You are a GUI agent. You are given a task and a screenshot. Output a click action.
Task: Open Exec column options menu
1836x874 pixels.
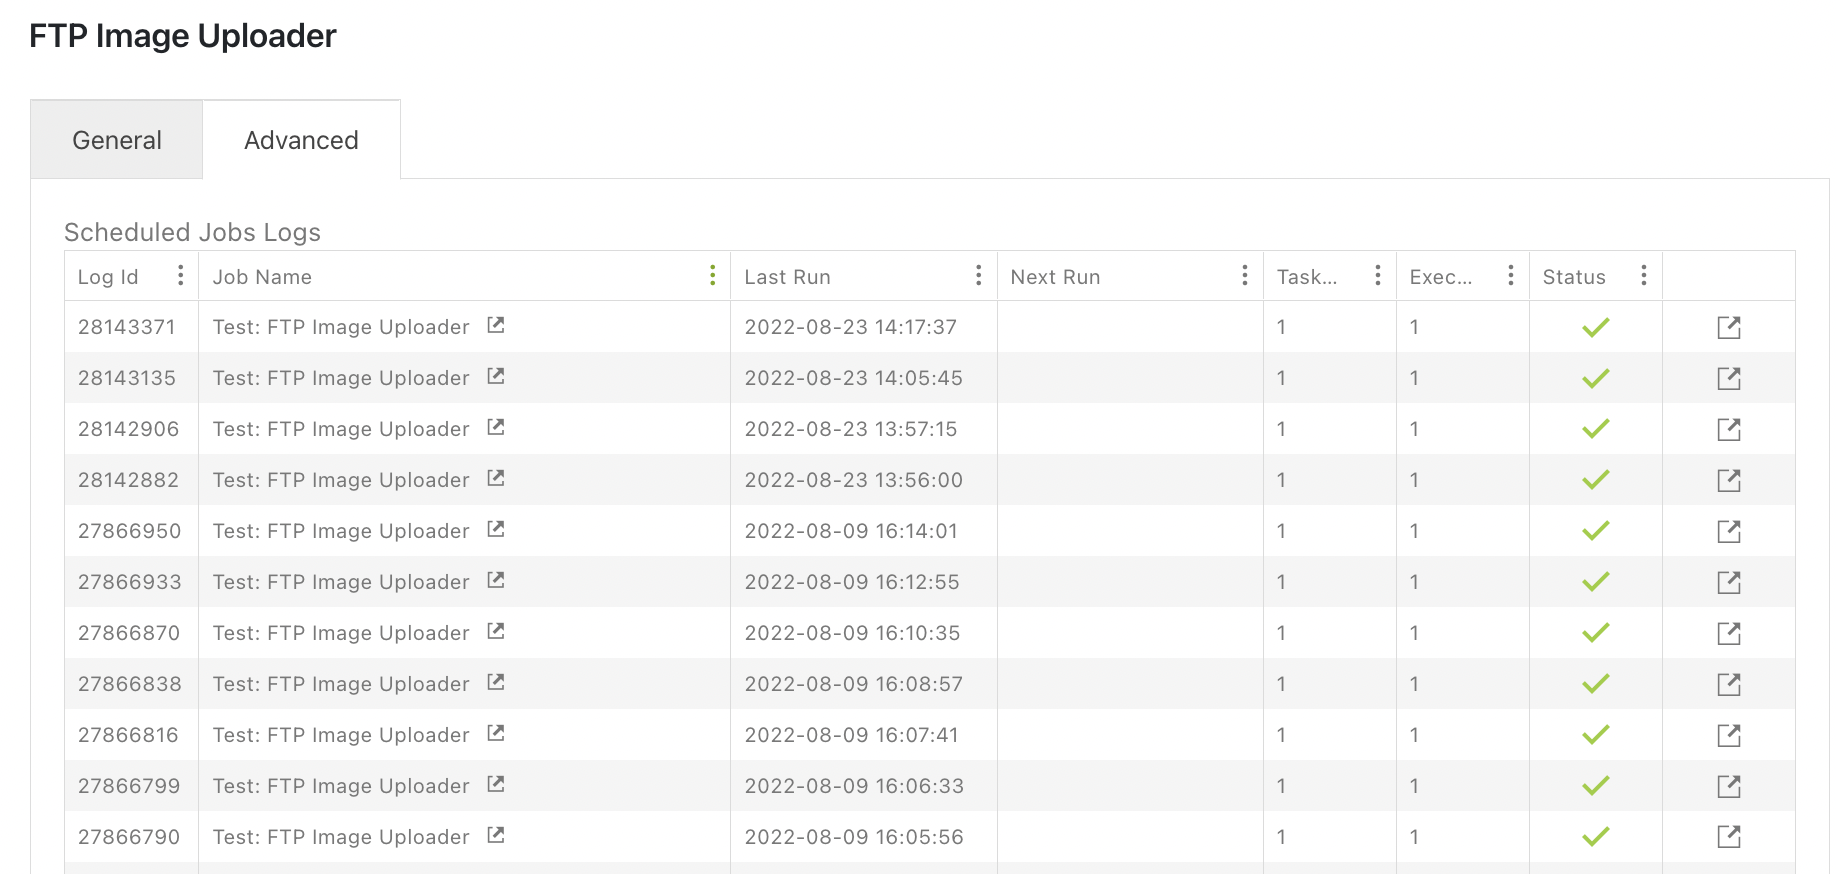[1510, 275]
